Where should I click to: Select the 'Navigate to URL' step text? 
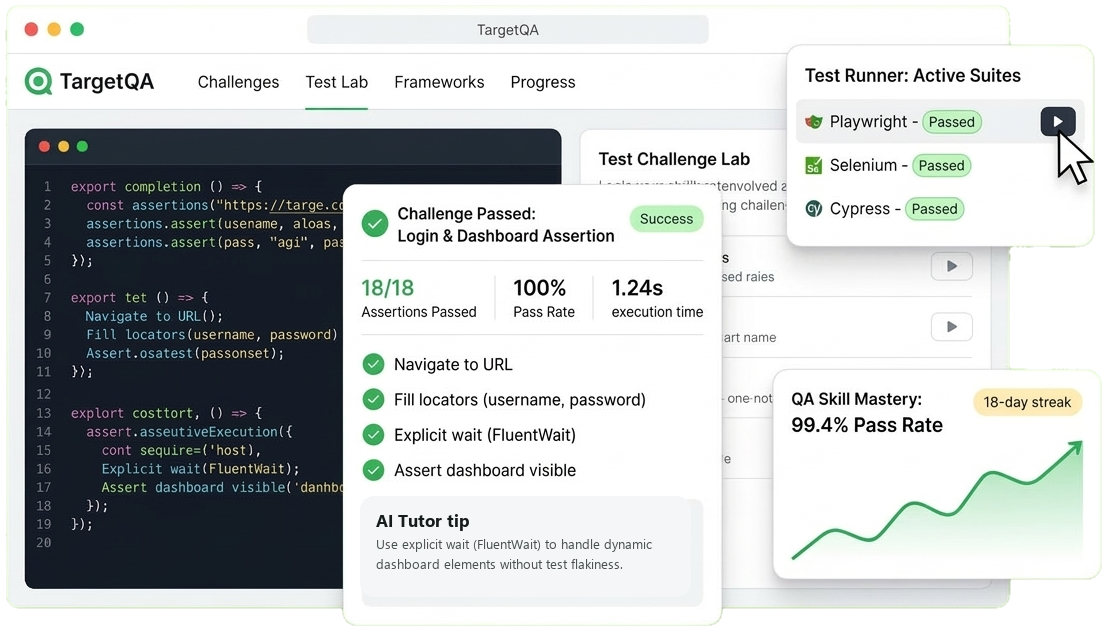click(453, 364)
